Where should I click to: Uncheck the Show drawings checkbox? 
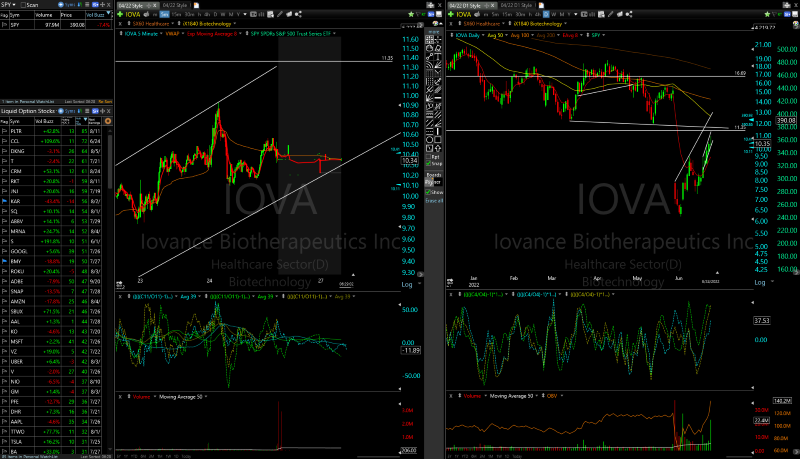click(429, 192)
